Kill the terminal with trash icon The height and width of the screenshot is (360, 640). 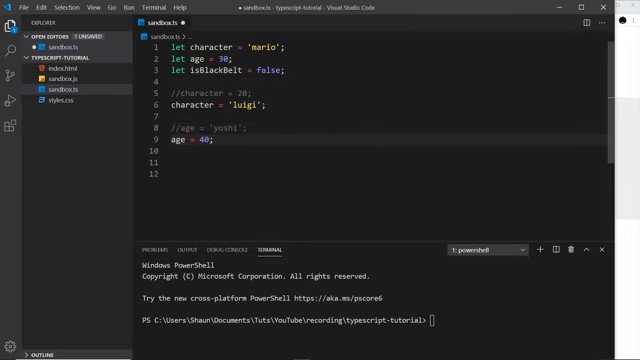571,249
